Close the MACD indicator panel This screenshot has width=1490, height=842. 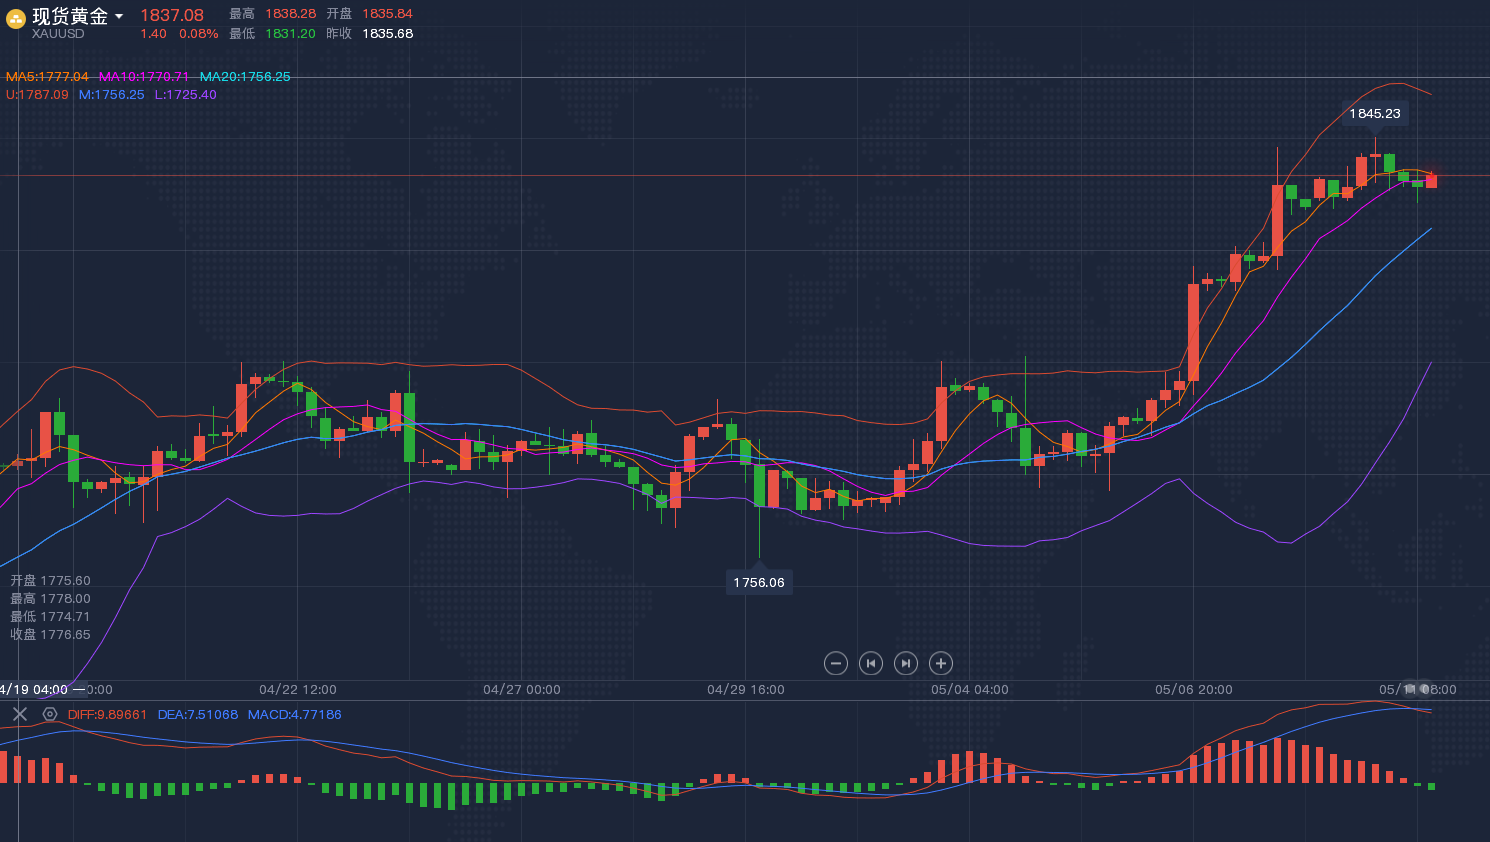tap(20, 714)
